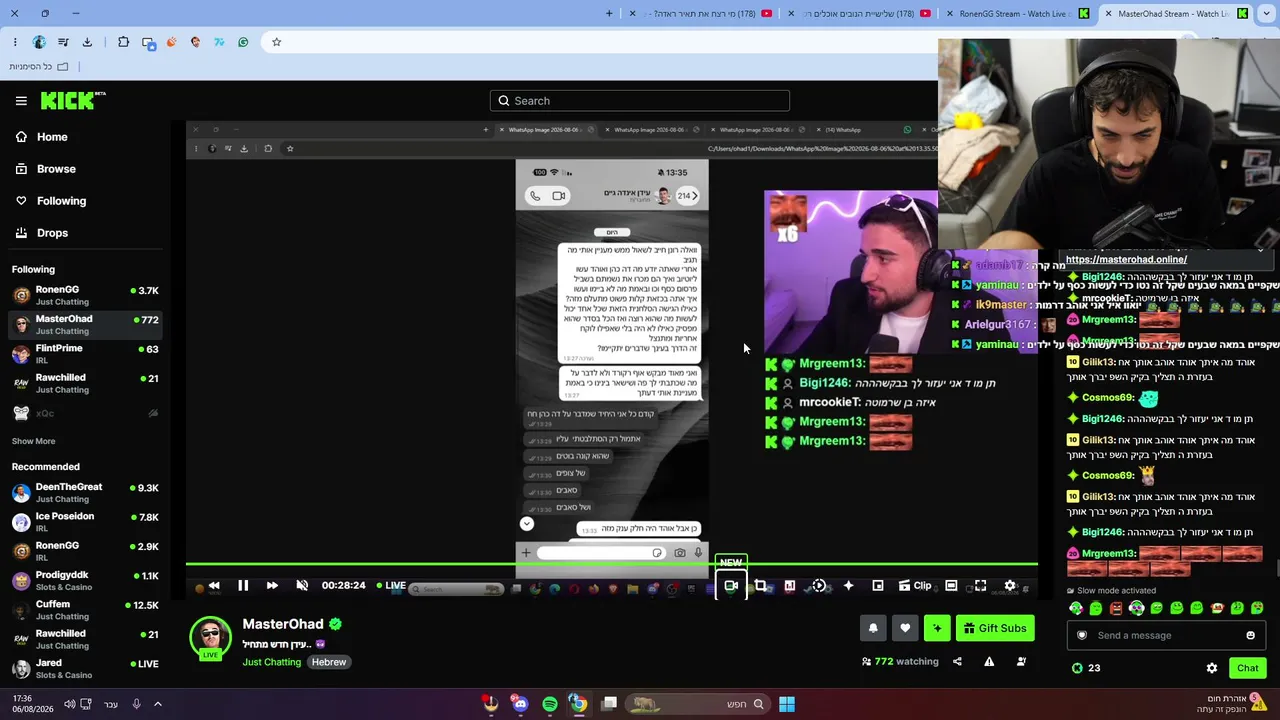Click MasterOhad's live avatar

210,639
